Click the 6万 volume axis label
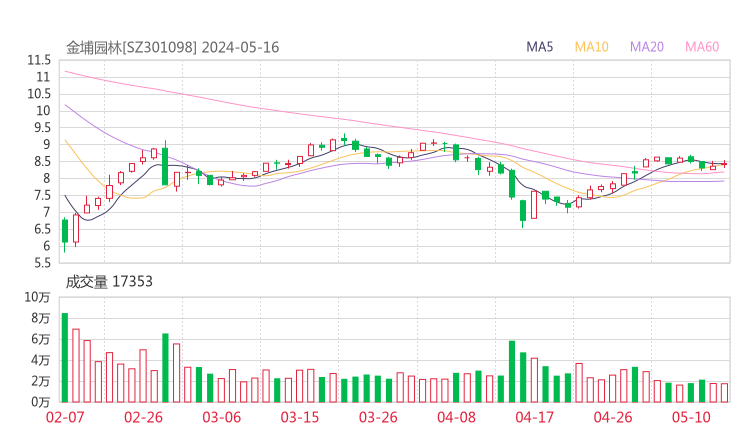The width and height of the screenshot is (740, 440). coord(41,339)
